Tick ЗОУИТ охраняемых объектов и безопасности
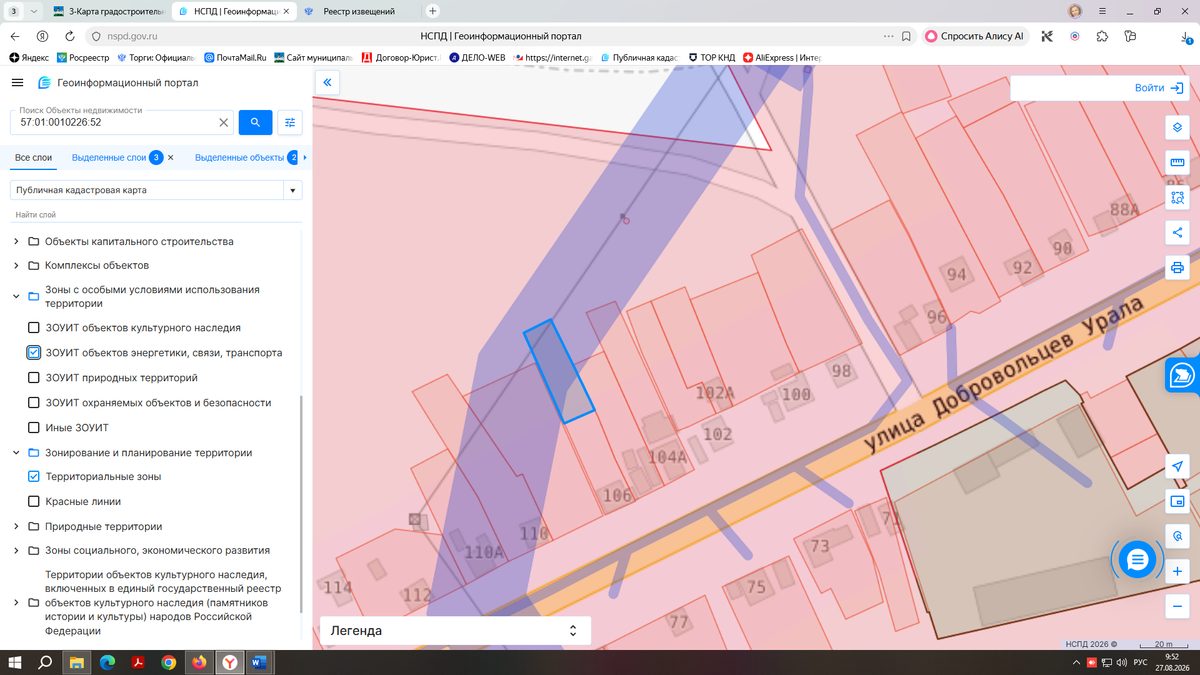Screen dimensions: 1200x675 pos(34,403)
